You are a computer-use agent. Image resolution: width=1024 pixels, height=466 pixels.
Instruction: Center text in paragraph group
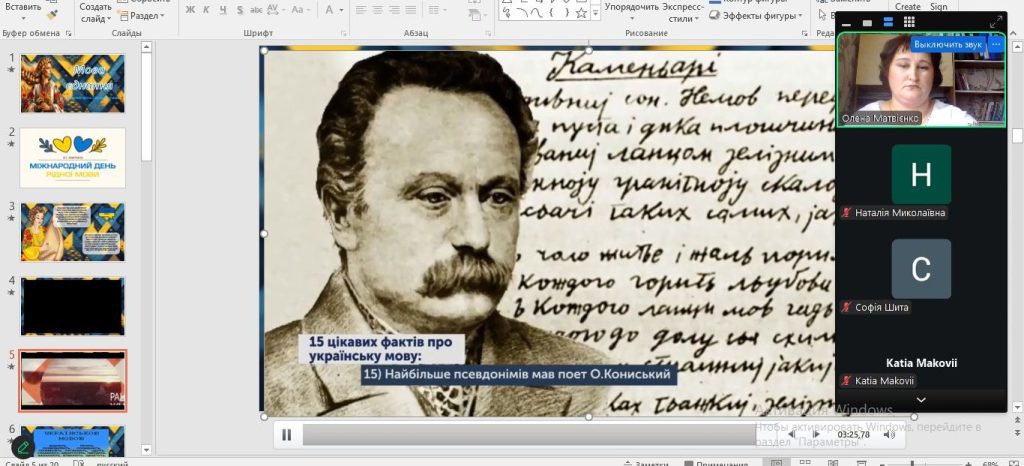point(377,10)
